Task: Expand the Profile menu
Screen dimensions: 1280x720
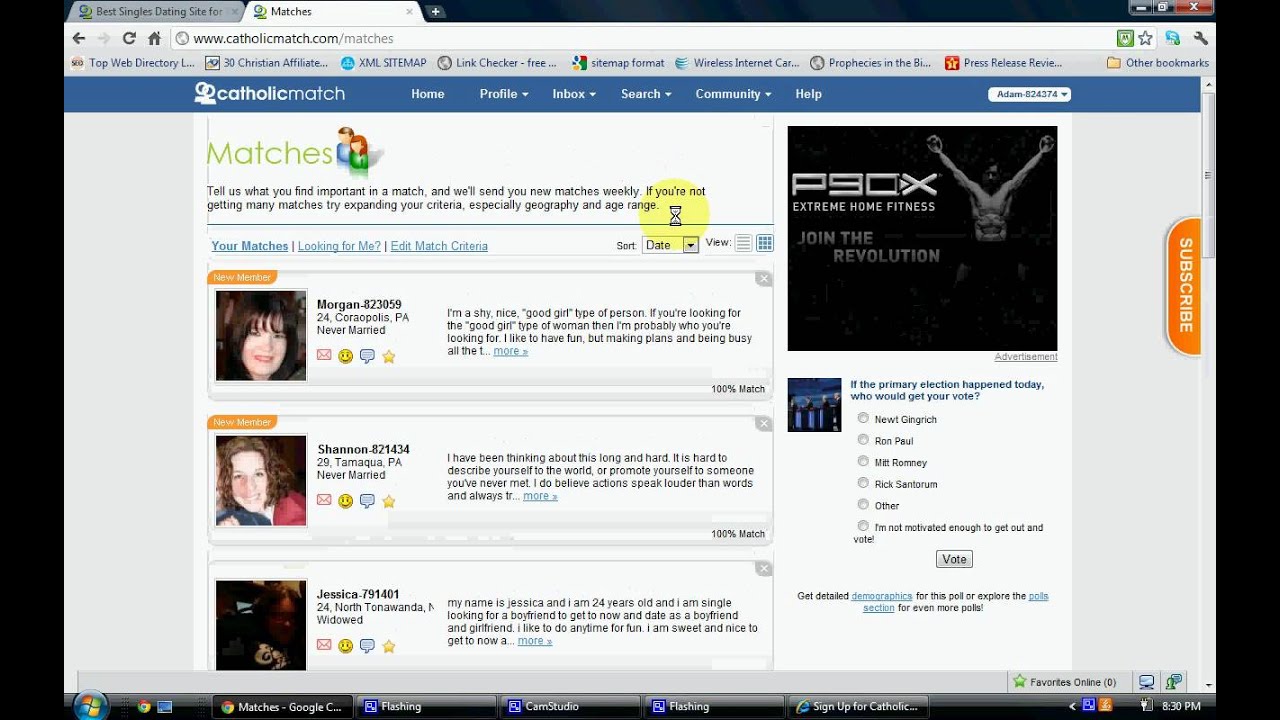Action: 503,94
